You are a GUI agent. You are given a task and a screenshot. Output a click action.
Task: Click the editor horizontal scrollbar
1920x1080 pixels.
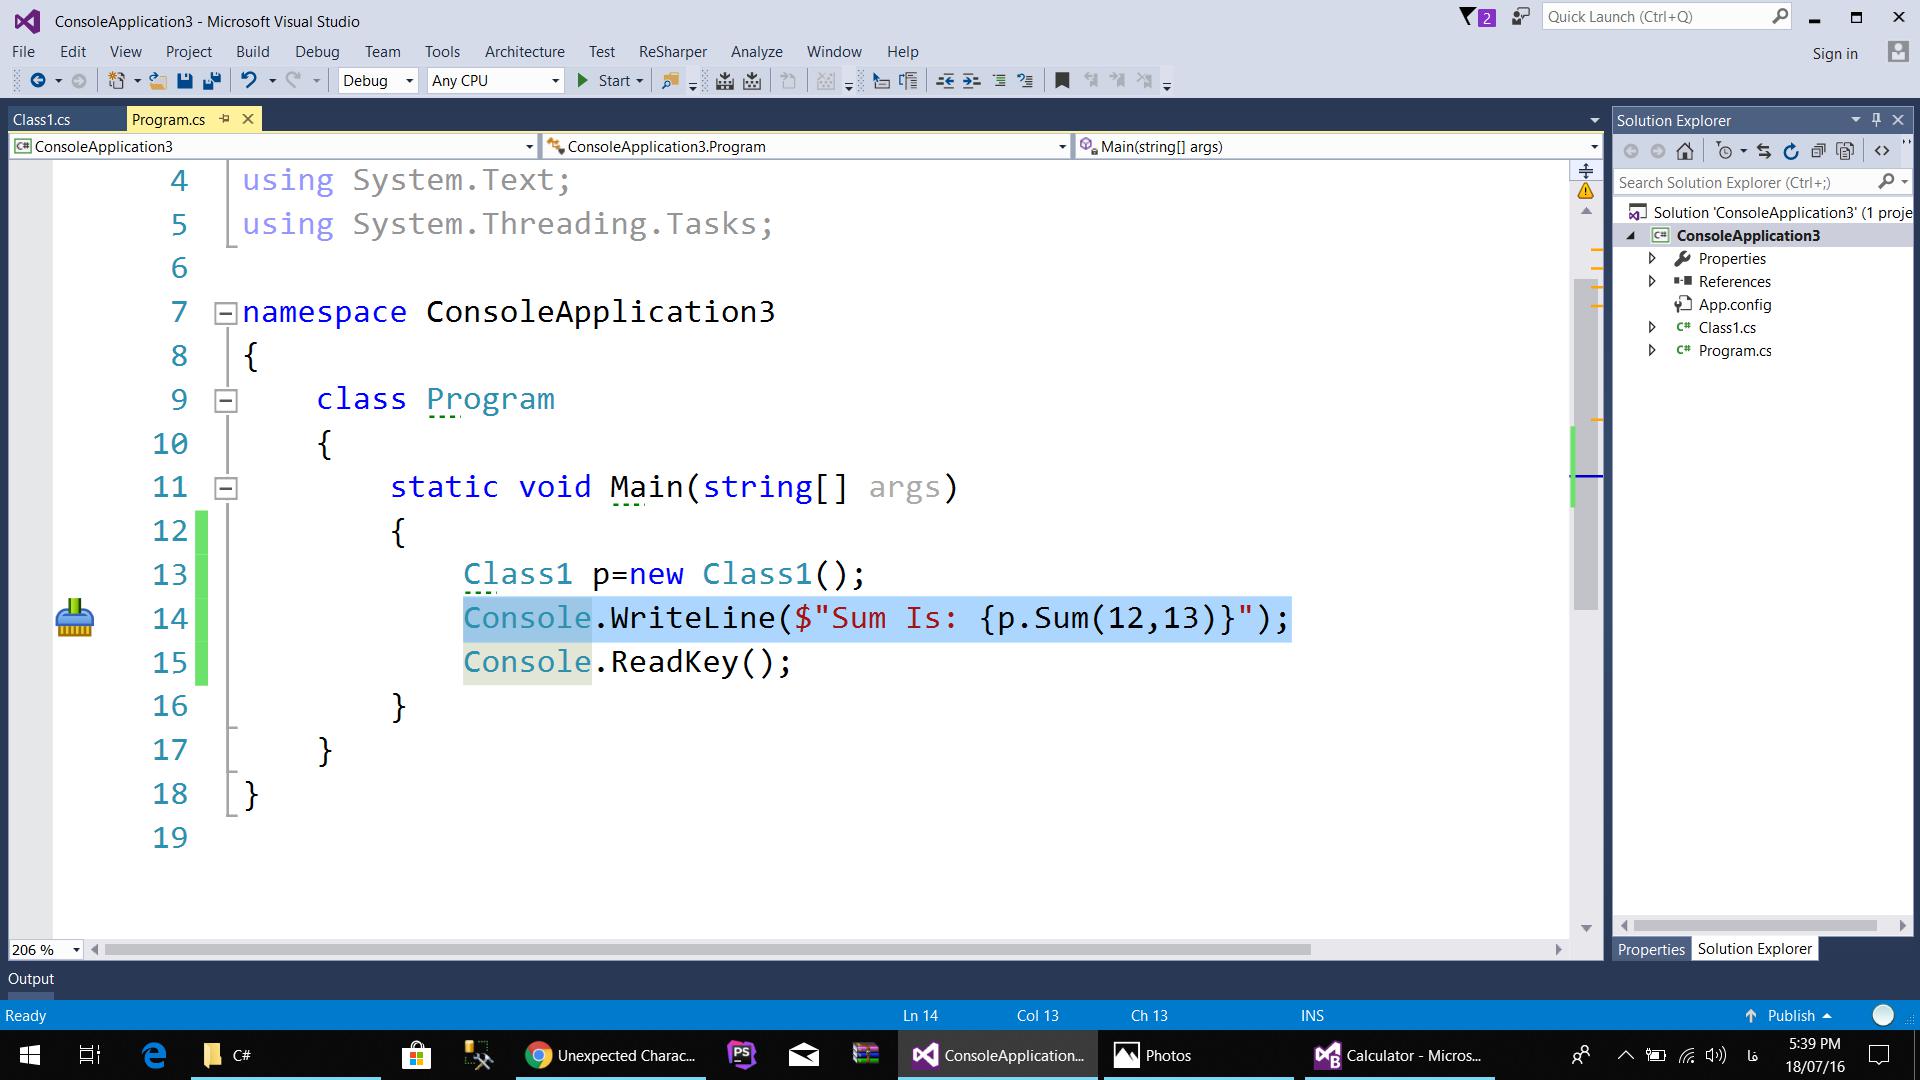[707, 950]
